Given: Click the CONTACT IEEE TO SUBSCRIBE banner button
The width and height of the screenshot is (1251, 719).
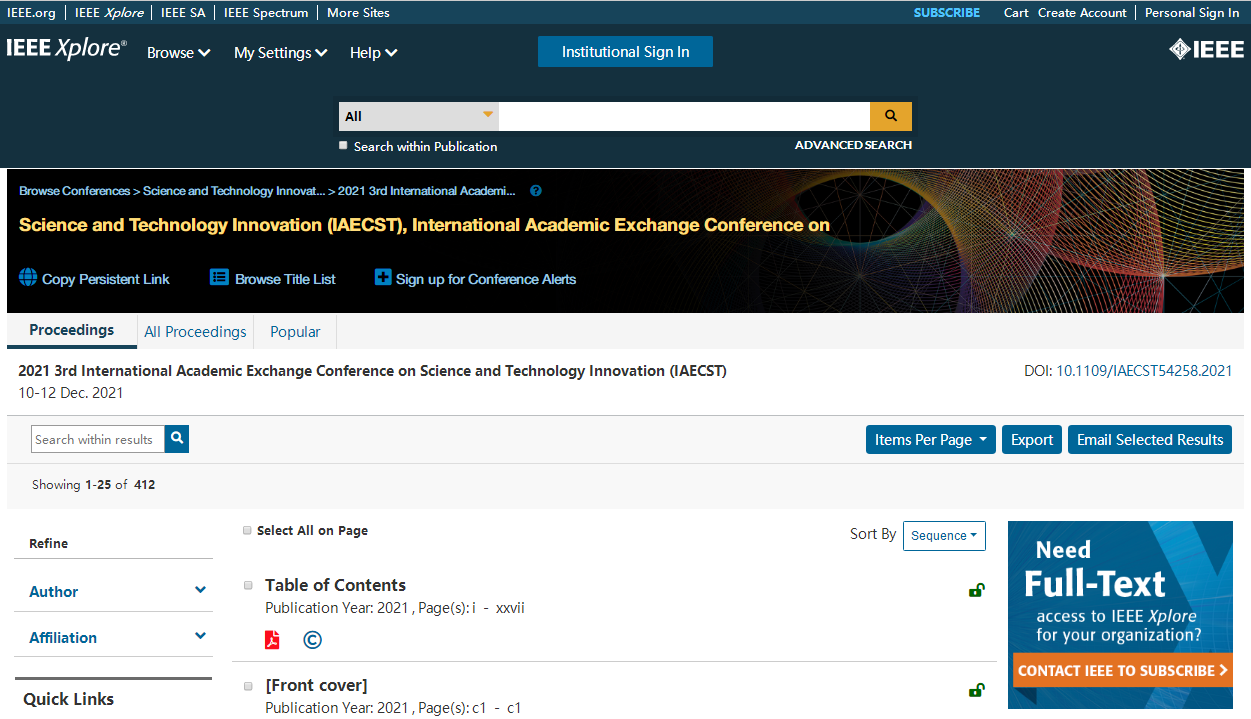Looking at the screenshot, I should pos(1122,671).
